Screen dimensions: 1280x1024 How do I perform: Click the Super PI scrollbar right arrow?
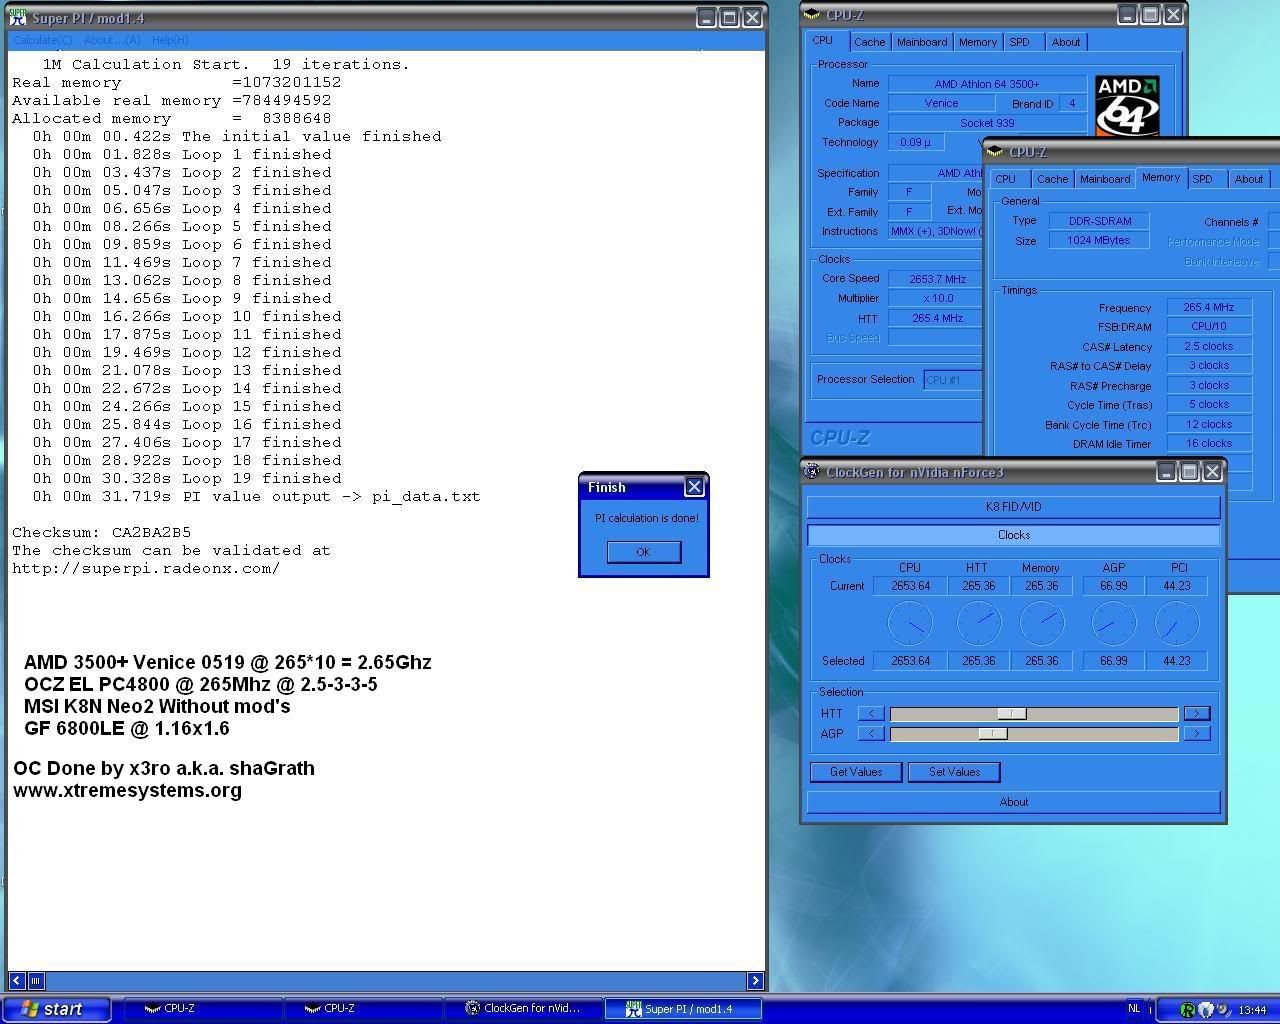pyautogui.click(x=755, y=981)
